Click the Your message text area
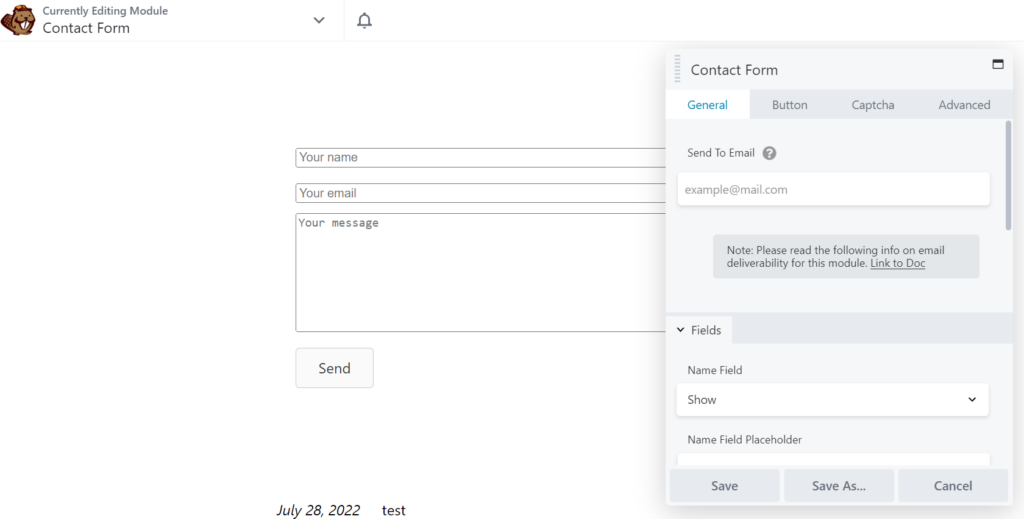This screenshot has width=1024, height=519. [481, 272]
